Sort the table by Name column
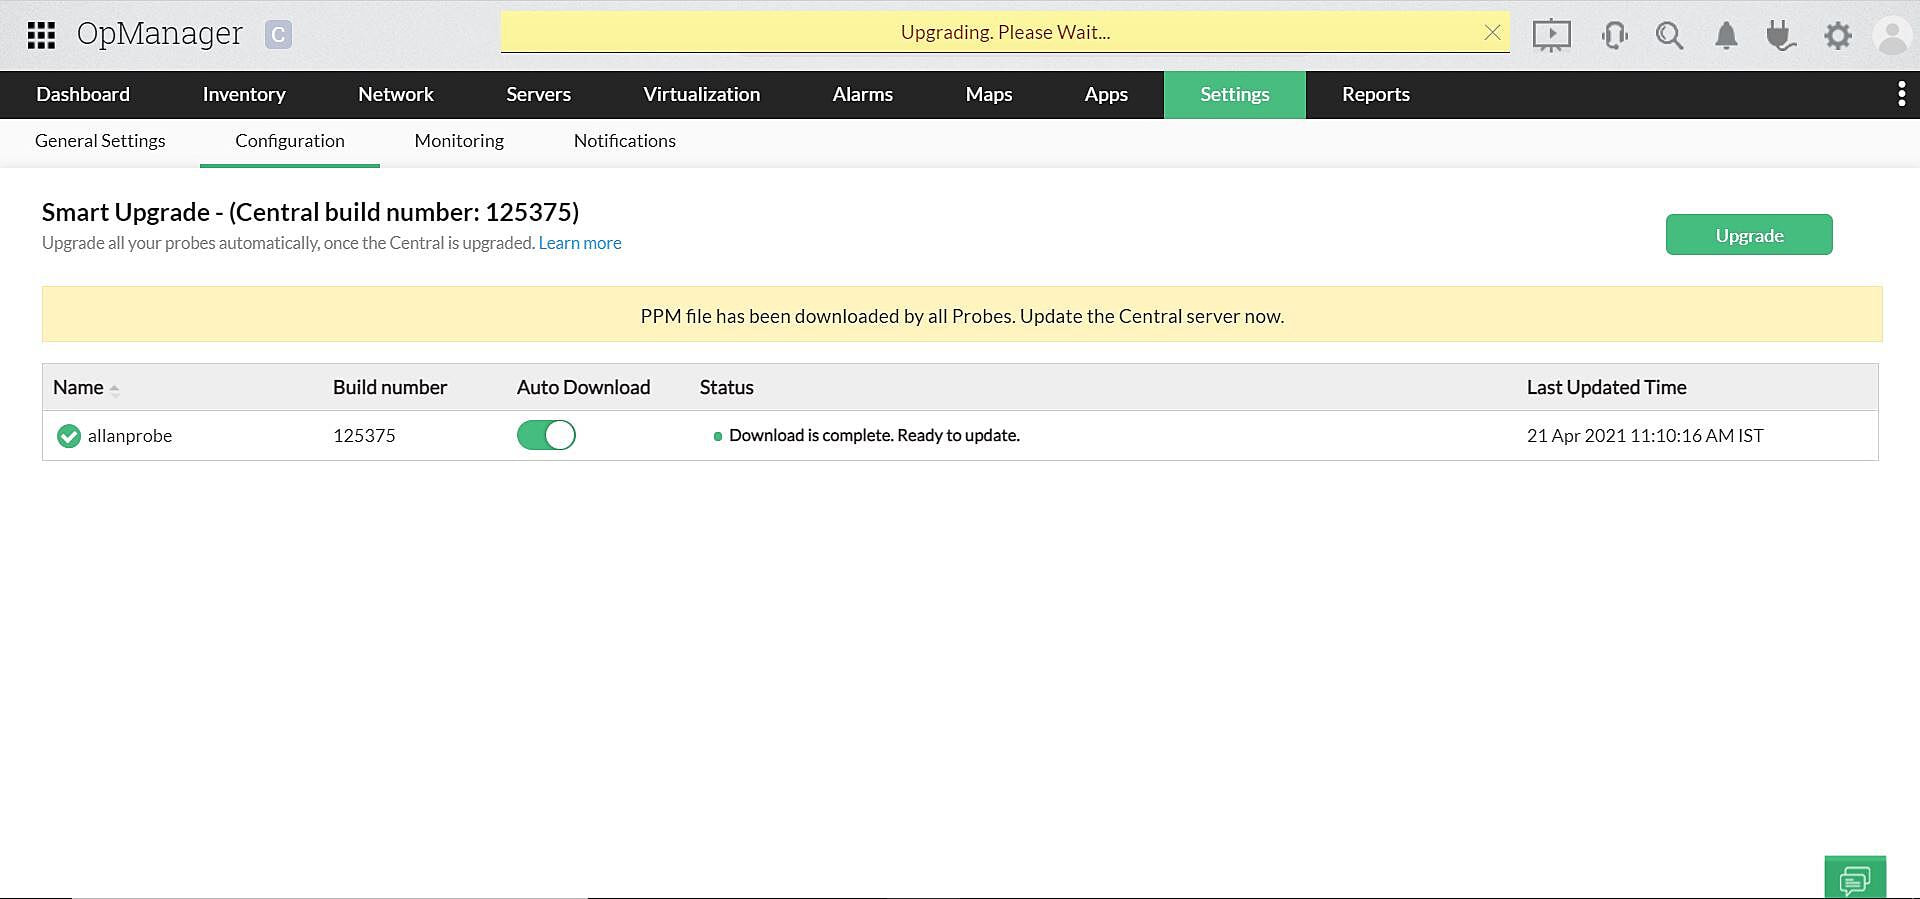 tap(86, 388)
